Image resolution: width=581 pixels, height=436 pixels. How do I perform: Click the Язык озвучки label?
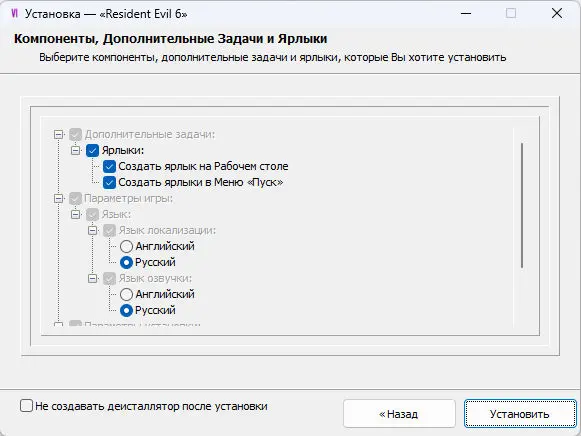(155, 279)
